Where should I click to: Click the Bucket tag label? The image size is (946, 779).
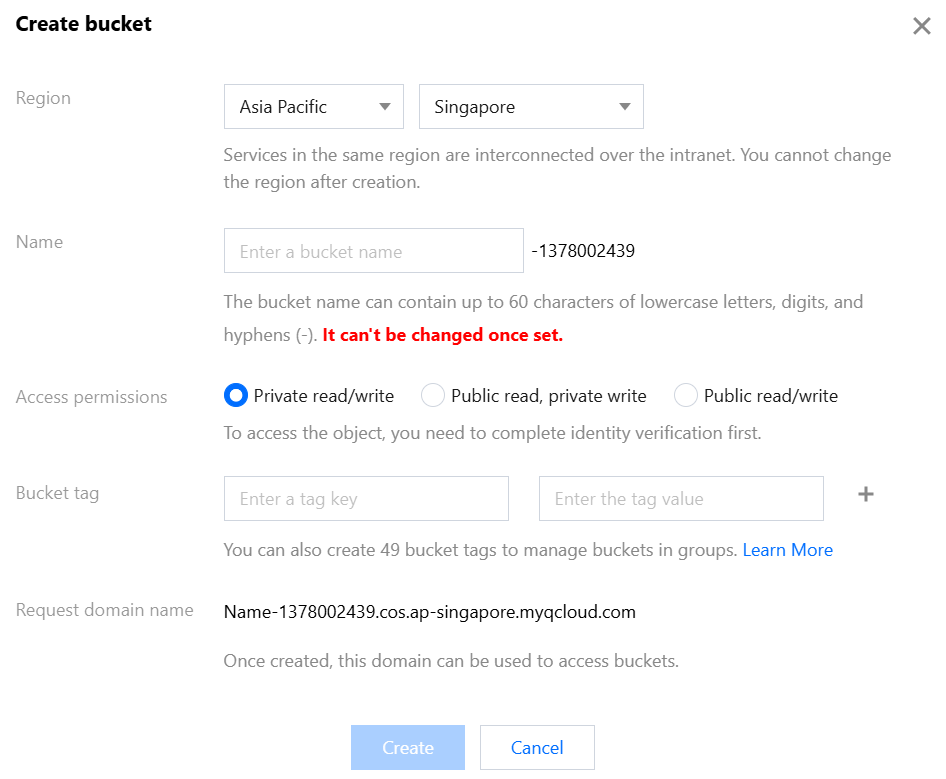tap(57, 493)
